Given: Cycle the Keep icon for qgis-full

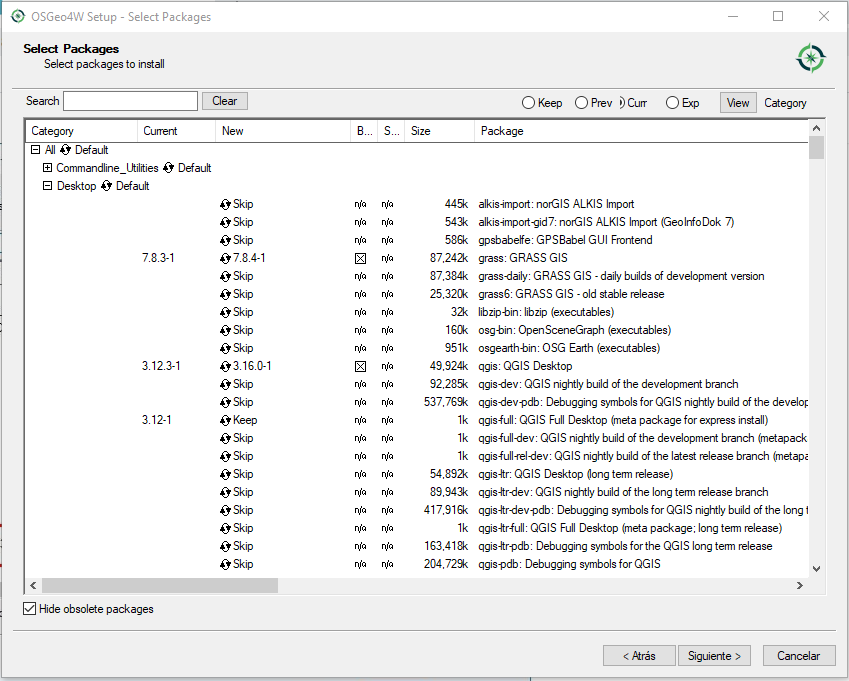Looking at the screenshot, I should click(225, 421).
